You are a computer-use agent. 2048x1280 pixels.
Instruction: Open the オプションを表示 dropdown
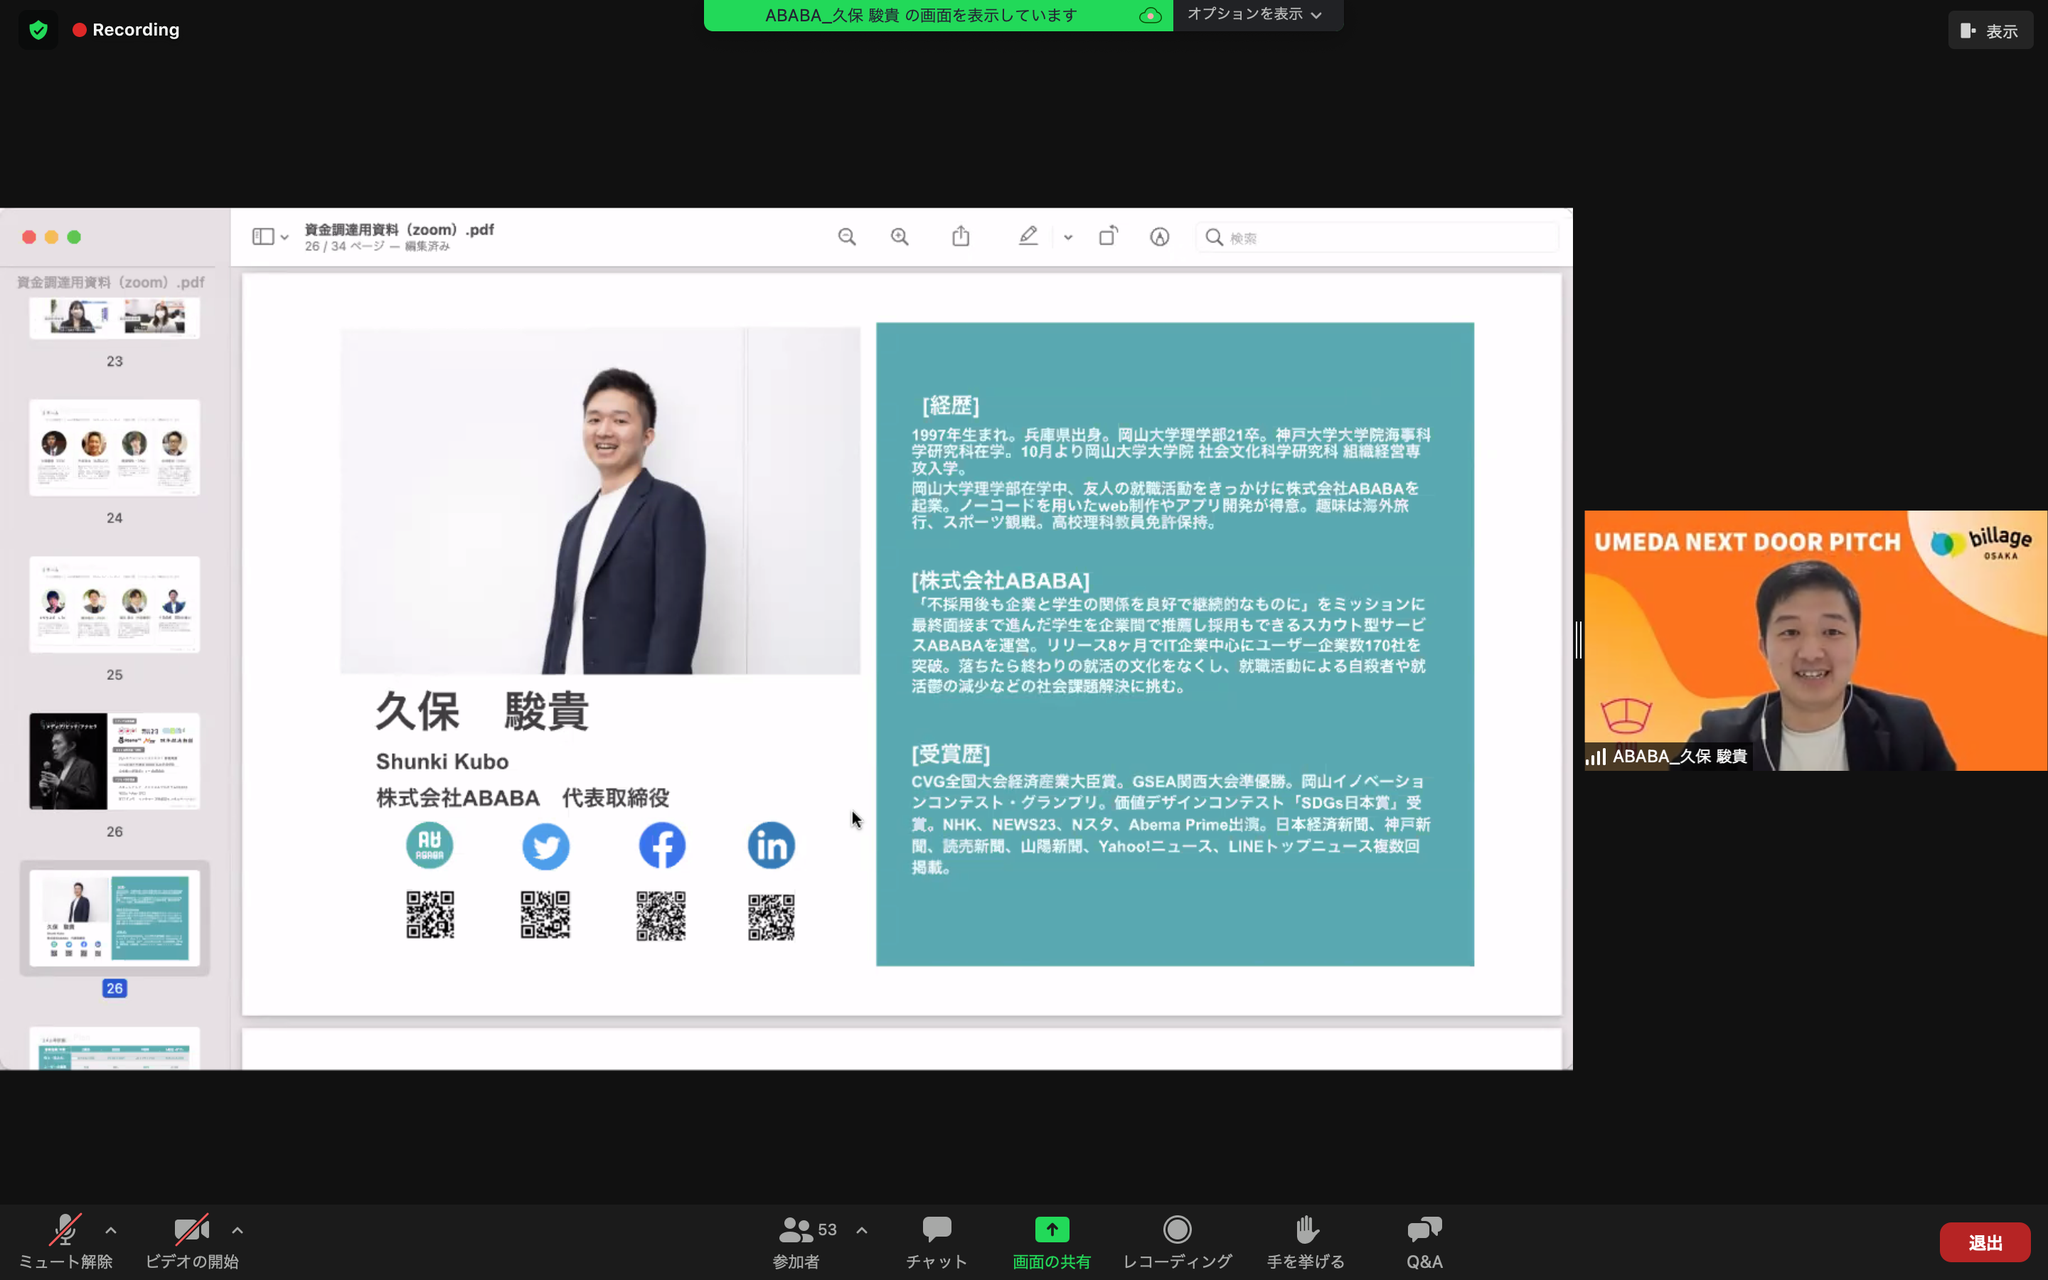[x=1255, y=15]
